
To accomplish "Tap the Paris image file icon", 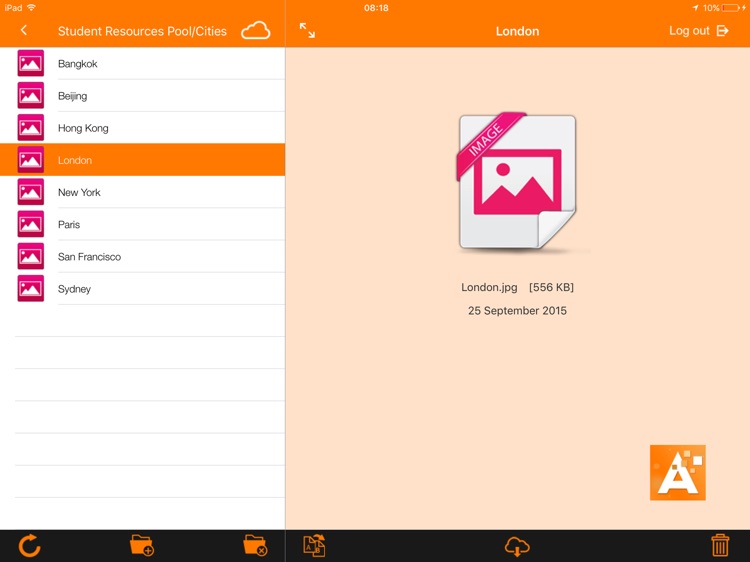I will 31,224.
